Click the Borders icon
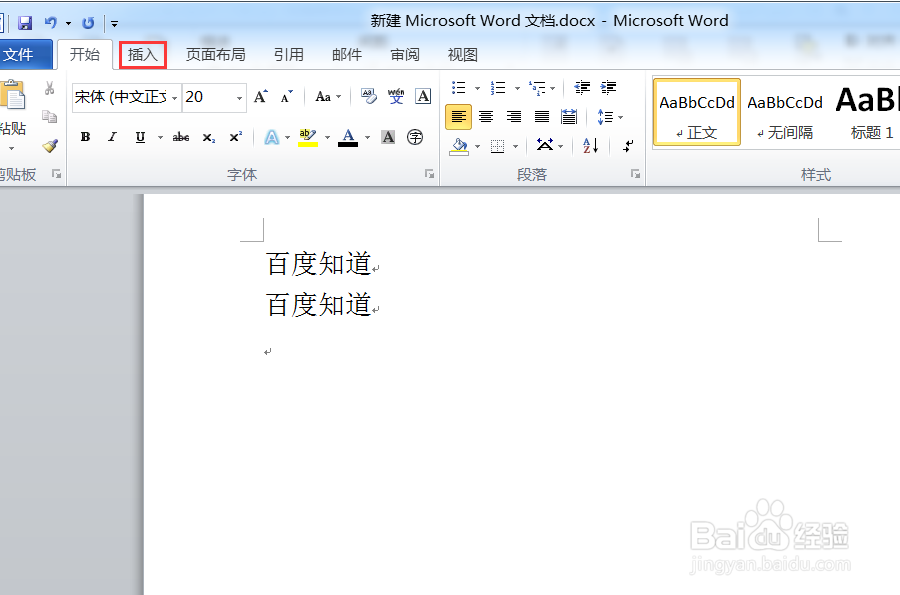Viewport: 900px width, 595px height. pos(498,146)
